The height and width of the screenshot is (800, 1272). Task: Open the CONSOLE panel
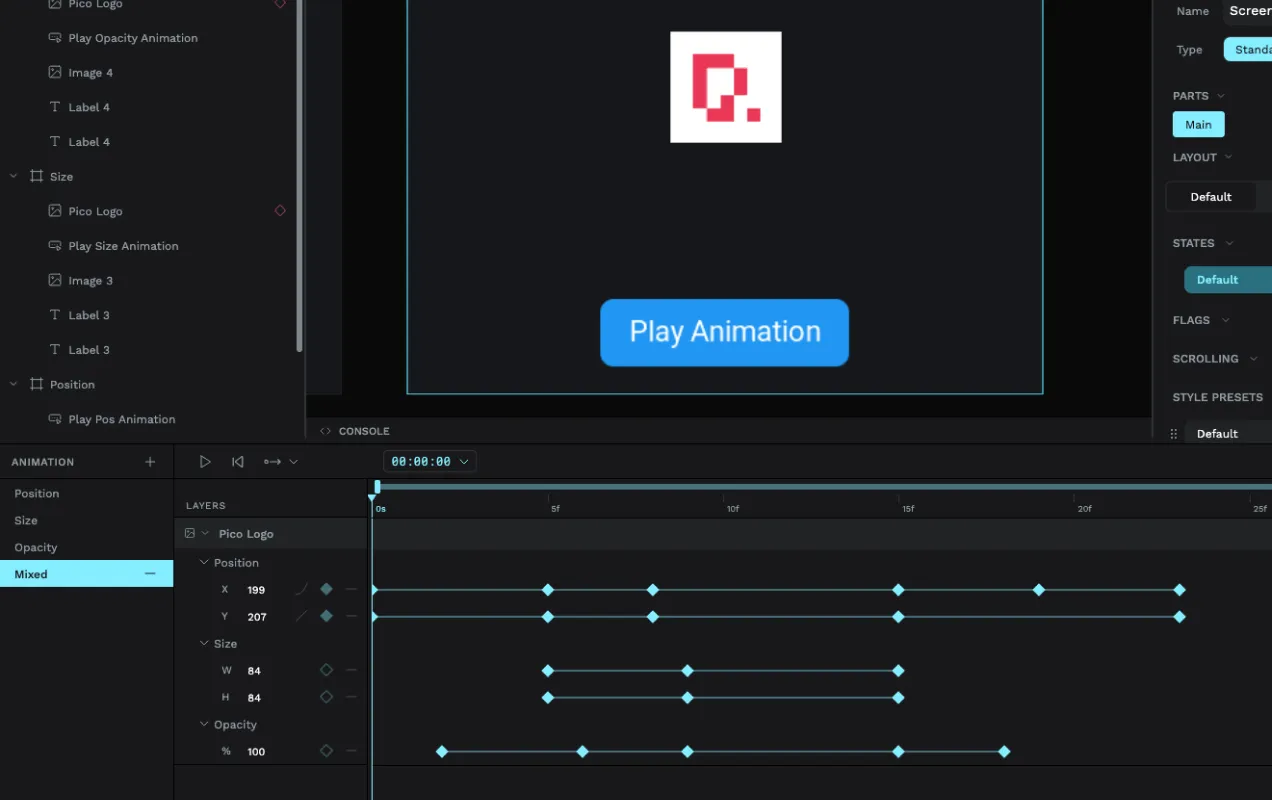tap(355, 431)
